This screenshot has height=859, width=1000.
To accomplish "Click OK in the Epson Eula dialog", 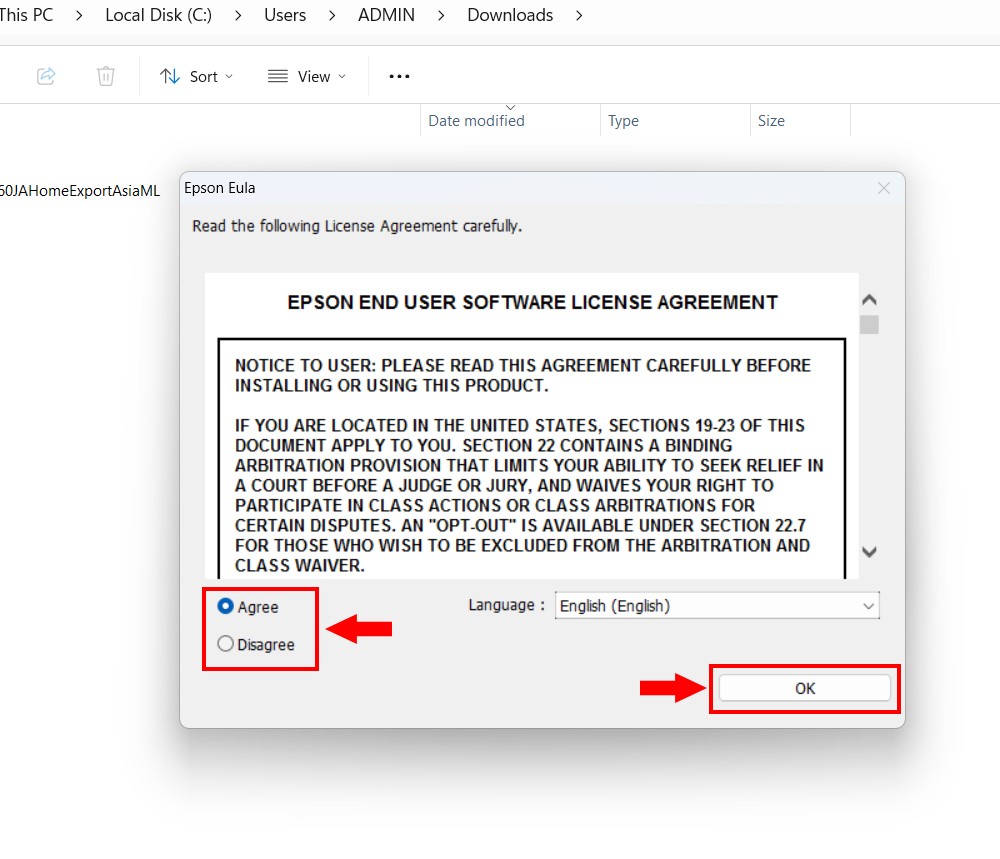I will (805, 688).
